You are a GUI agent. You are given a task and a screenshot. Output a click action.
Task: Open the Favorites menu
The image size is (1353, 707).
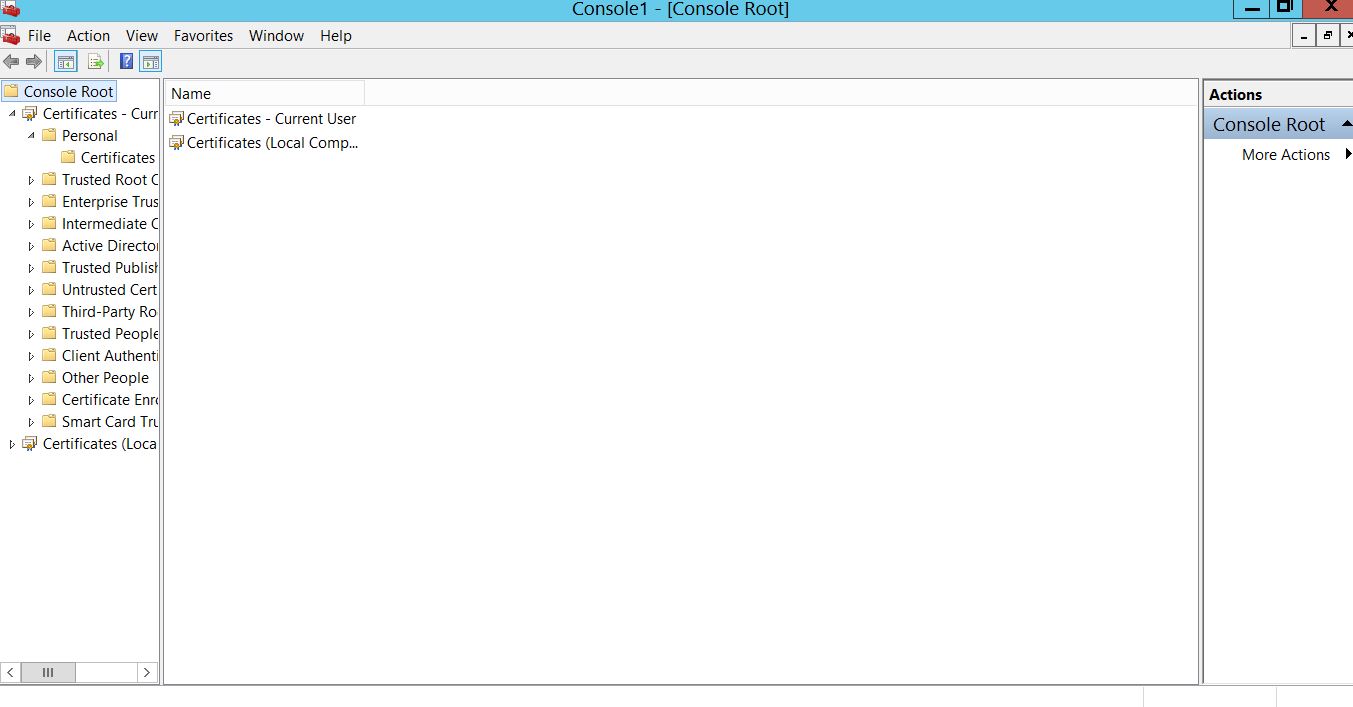coord(203,35)
